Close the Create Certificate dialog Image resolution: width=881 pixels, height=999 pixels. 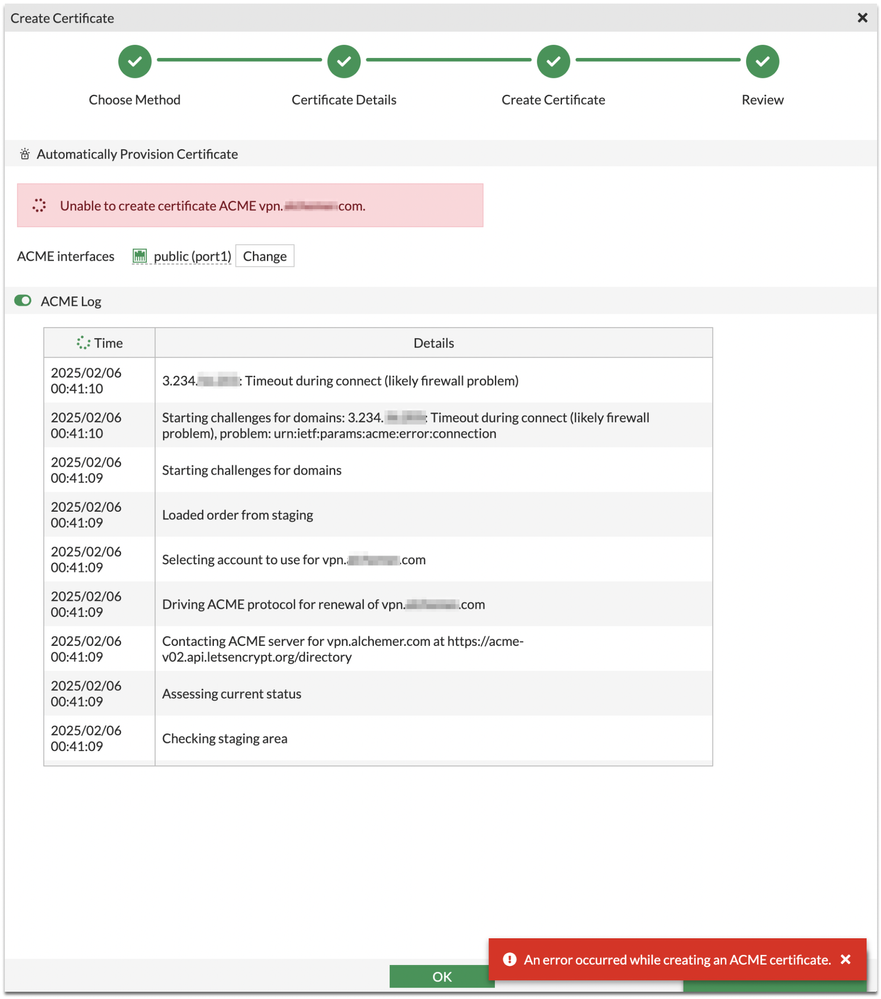coord(863,18)
